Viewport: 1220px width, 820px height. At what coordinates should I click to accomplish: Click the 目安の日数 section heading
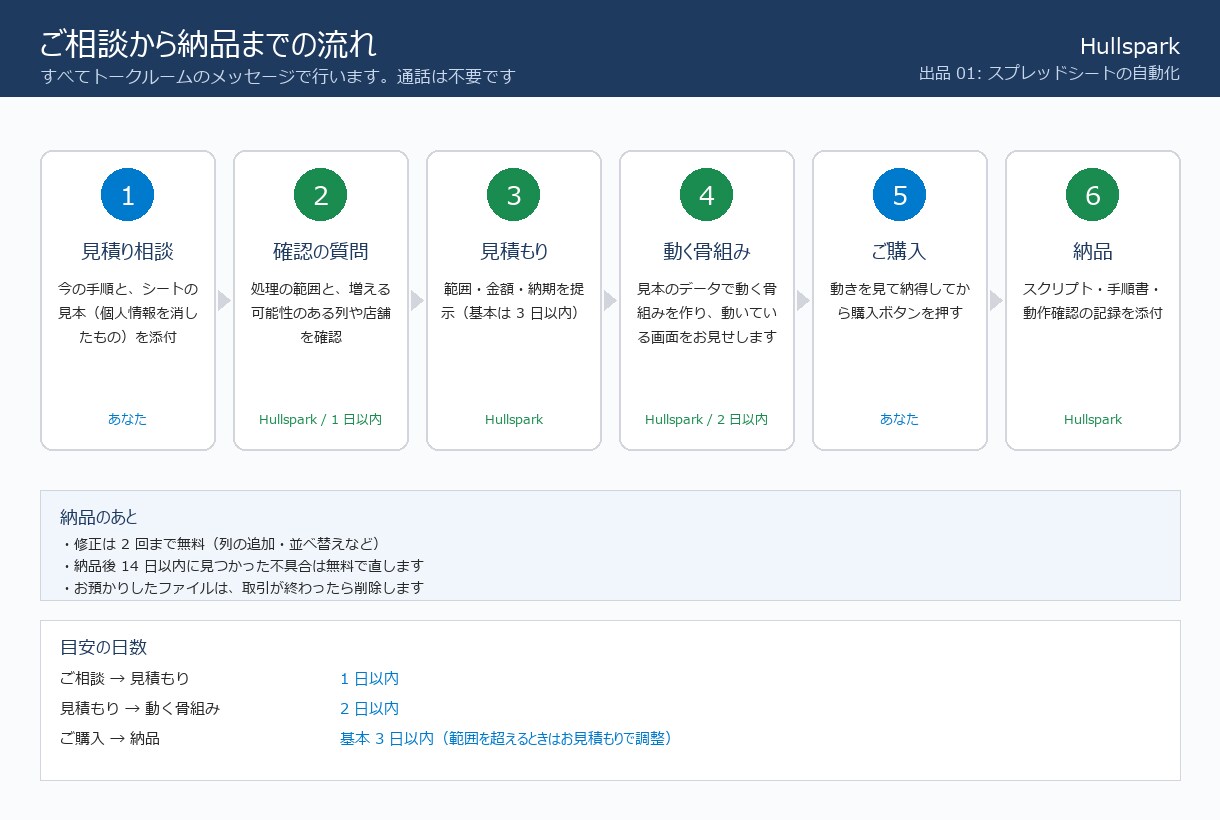click(104, 647)
